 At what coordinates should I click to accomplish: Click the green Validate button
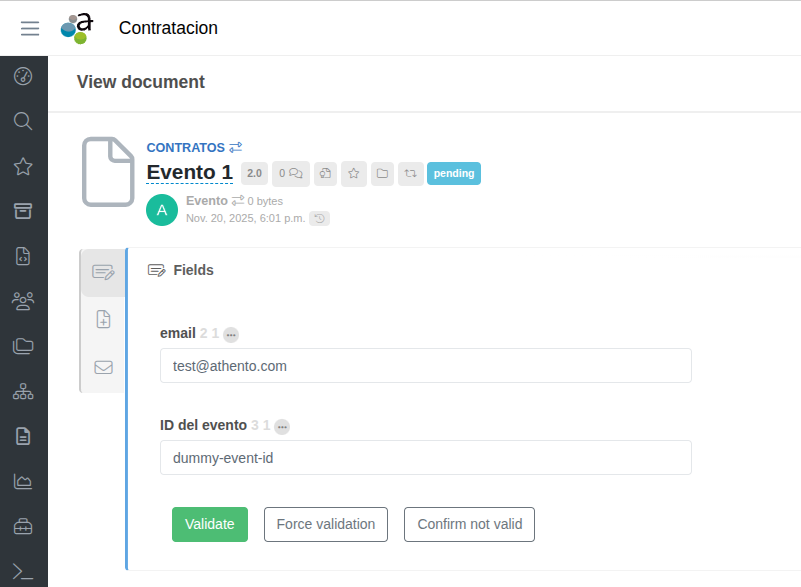209,524
